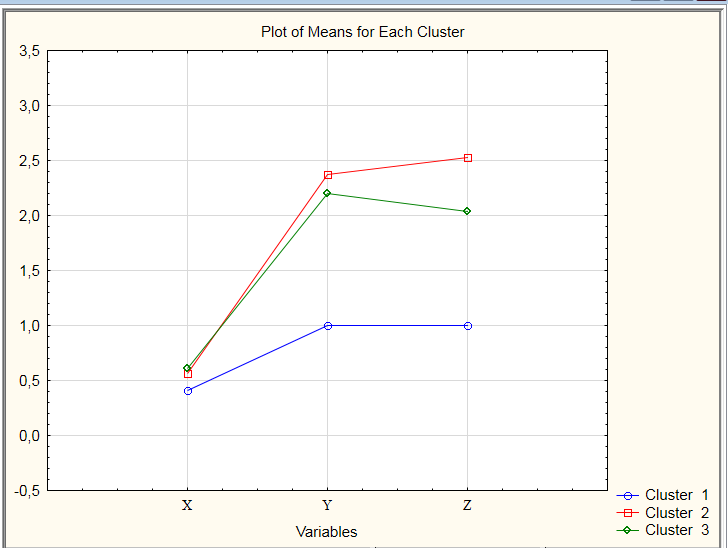Click the Cluster 2 red square point at Y

[x=328, y=175]
